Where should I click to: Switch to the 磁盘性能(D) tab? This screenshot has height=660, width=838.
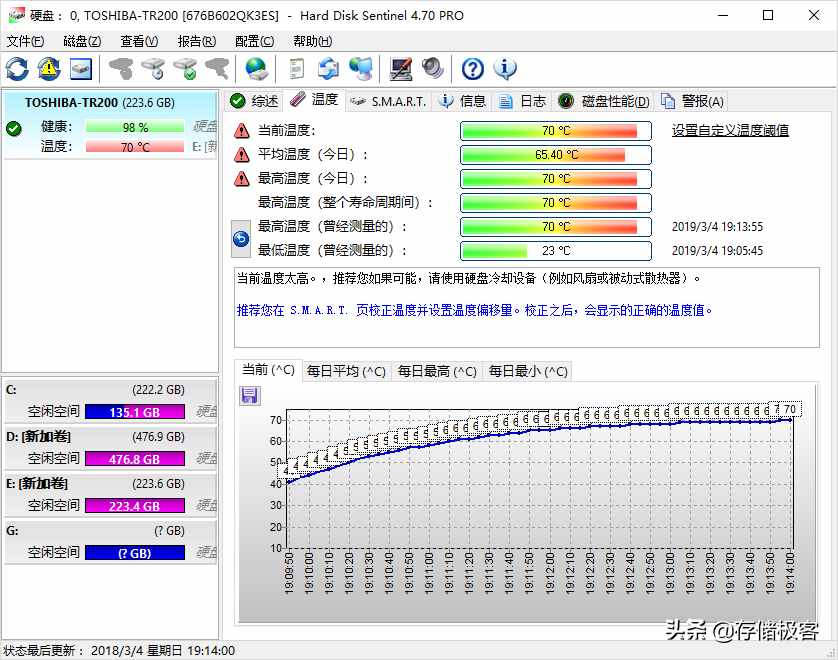click(x=604, y=101)
